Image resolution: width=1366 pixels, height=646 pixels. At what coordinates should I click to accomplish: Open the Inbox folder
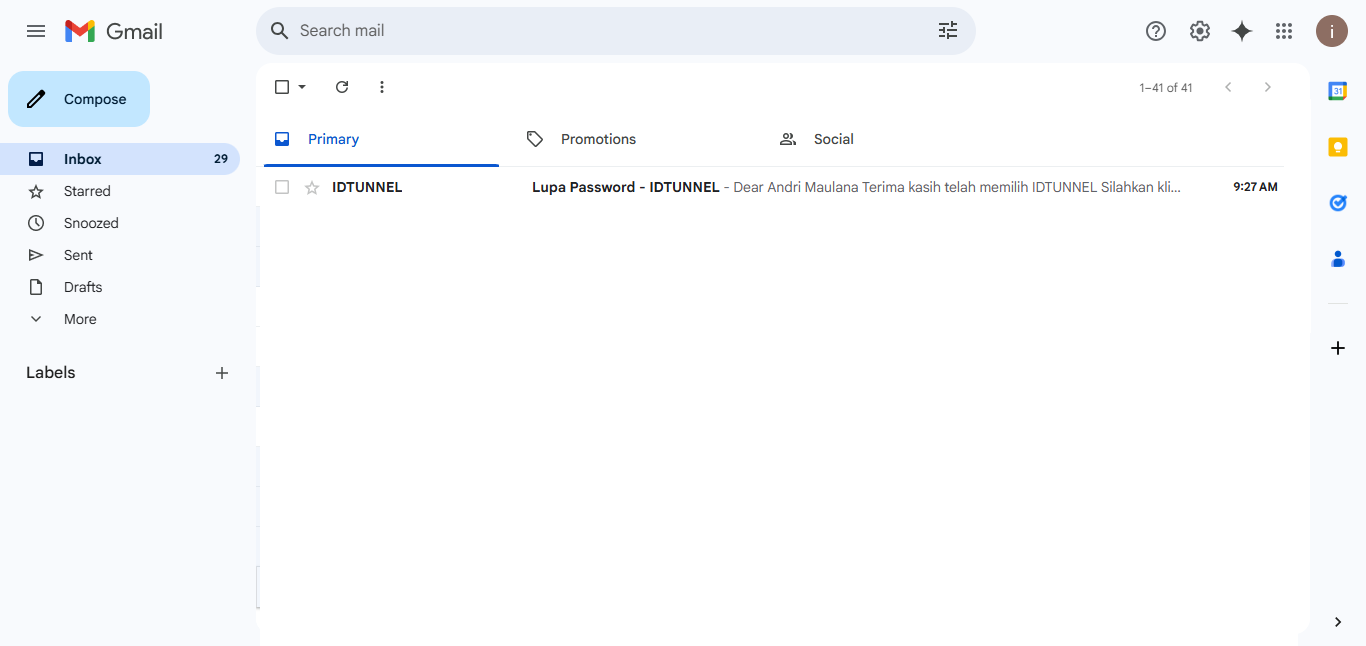pos(120,159)
